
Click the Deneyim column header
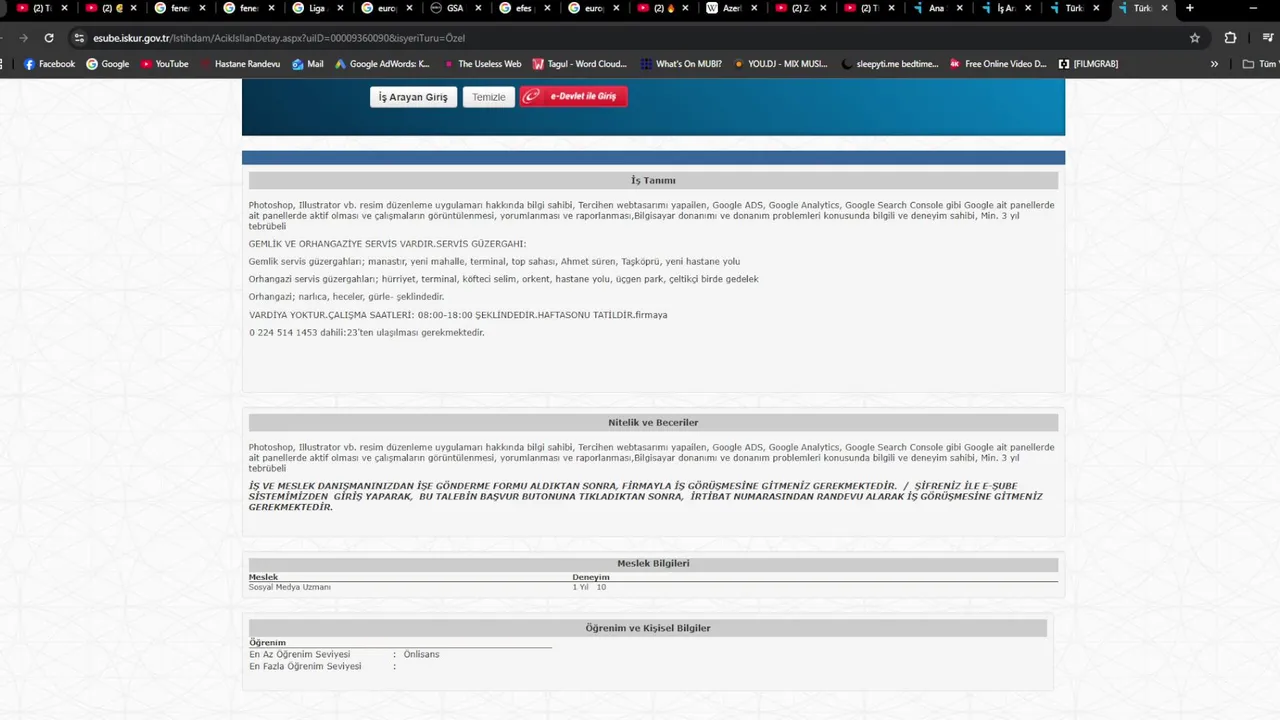(x=591, y=577)
